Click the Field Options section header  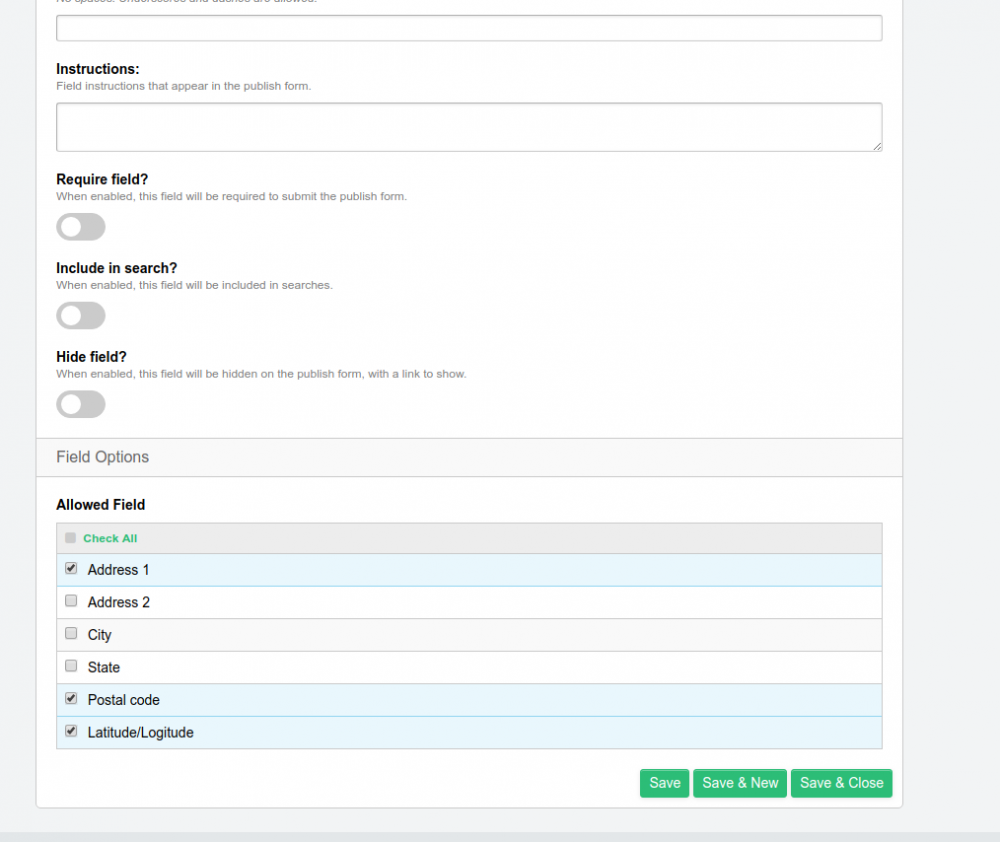pos(469,457)
